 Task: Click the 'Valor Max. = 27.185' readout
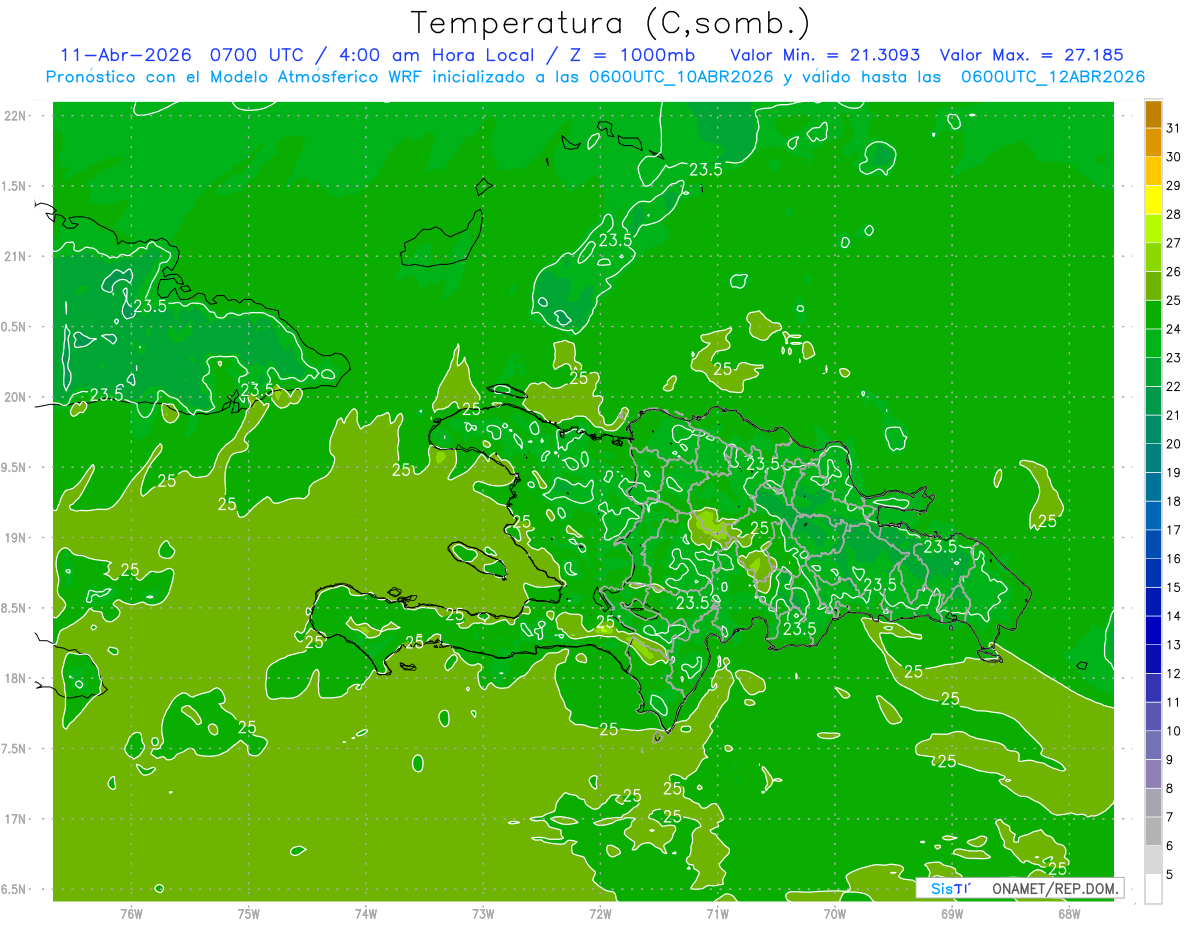coord(1031,55)
